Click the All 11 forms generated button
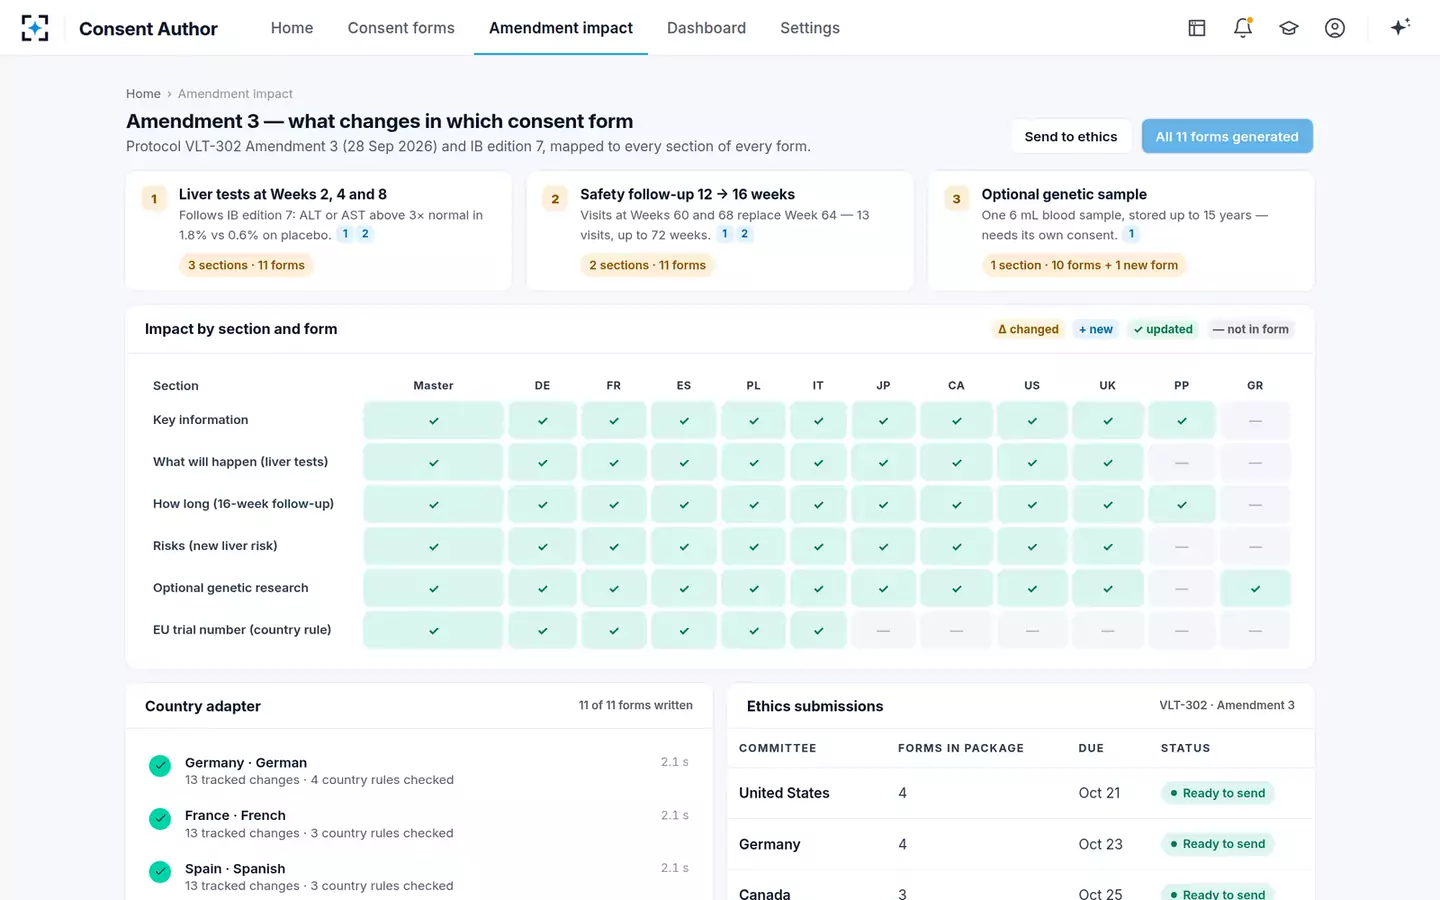1440x900 pixels. point(1227,137)
